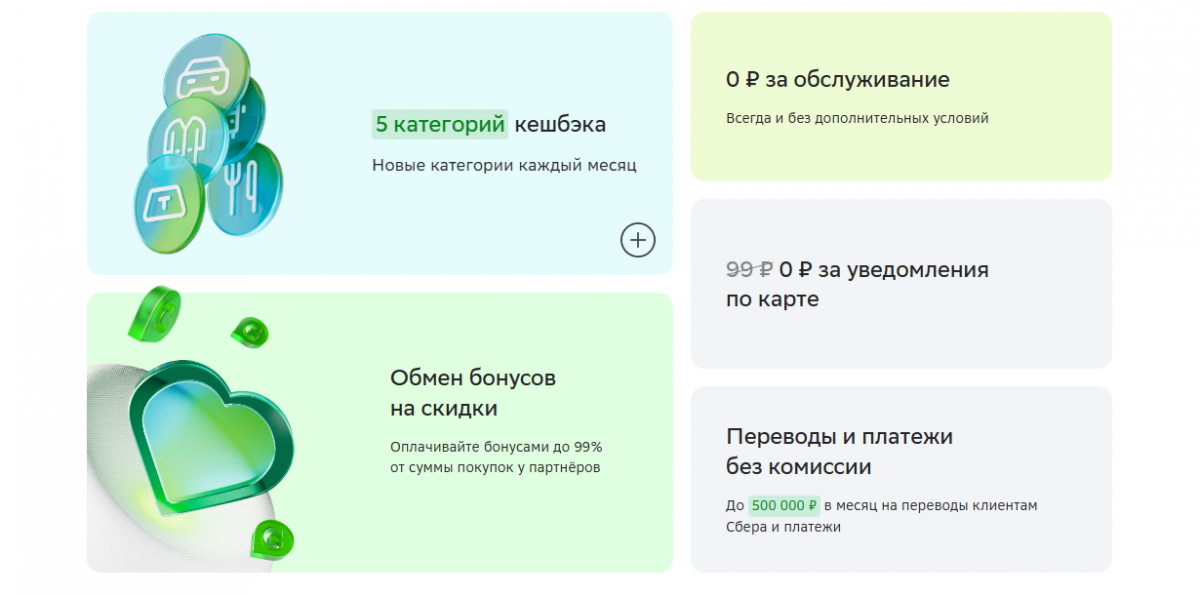Click the highlighted '5 категорий' label
This screenshot has height=596, width=1200.
click(x=439, y=125)
